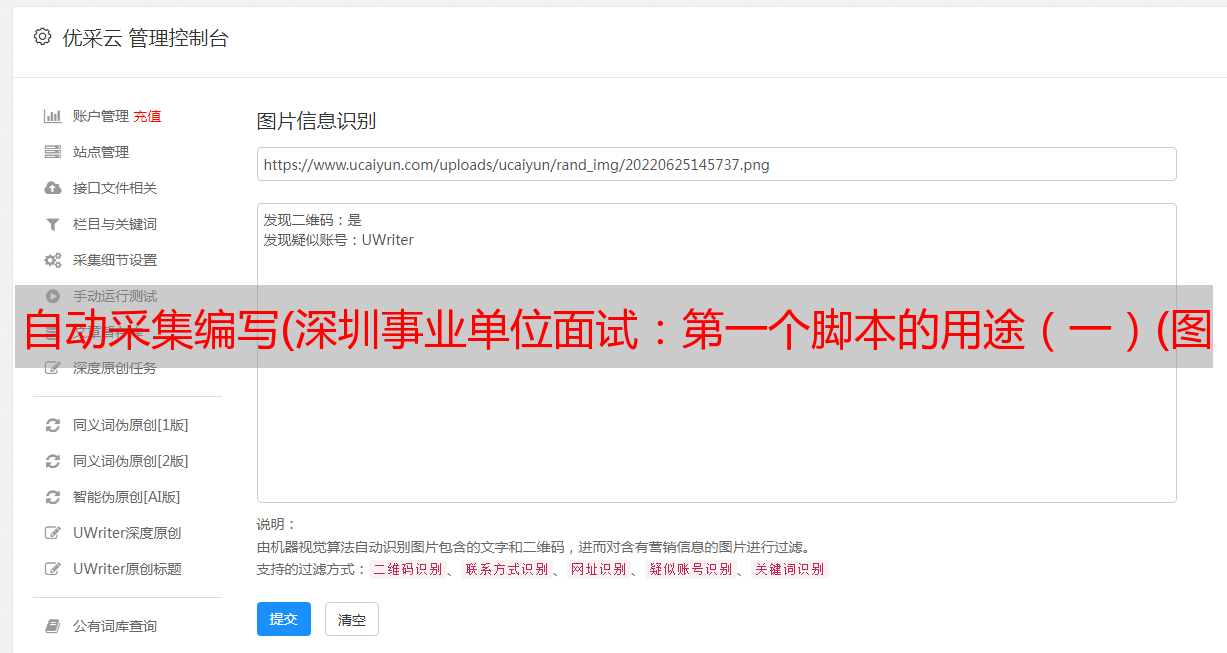
Task: Click the cloud upload icon for 接口文件相关
Action: coord(53,188)
